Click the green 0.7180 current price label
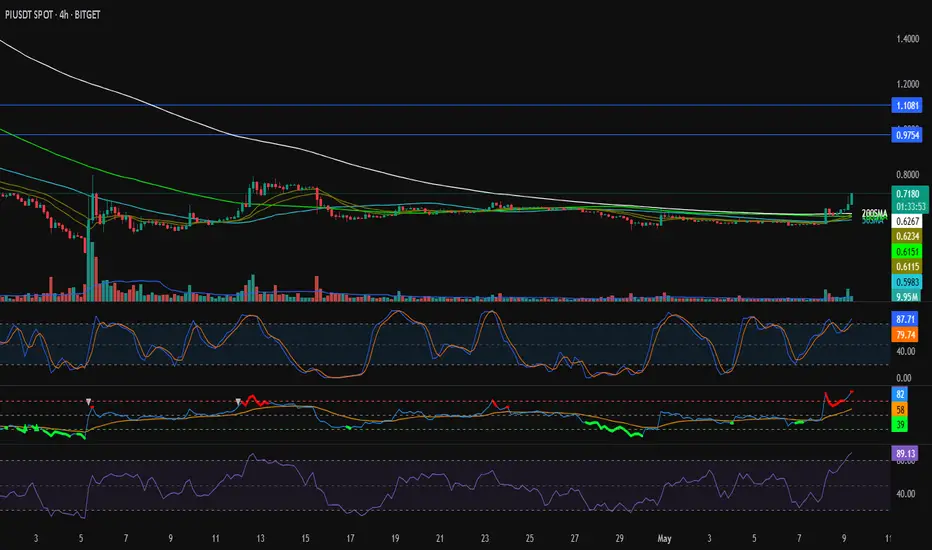The image size is (932, 550). 909,194
